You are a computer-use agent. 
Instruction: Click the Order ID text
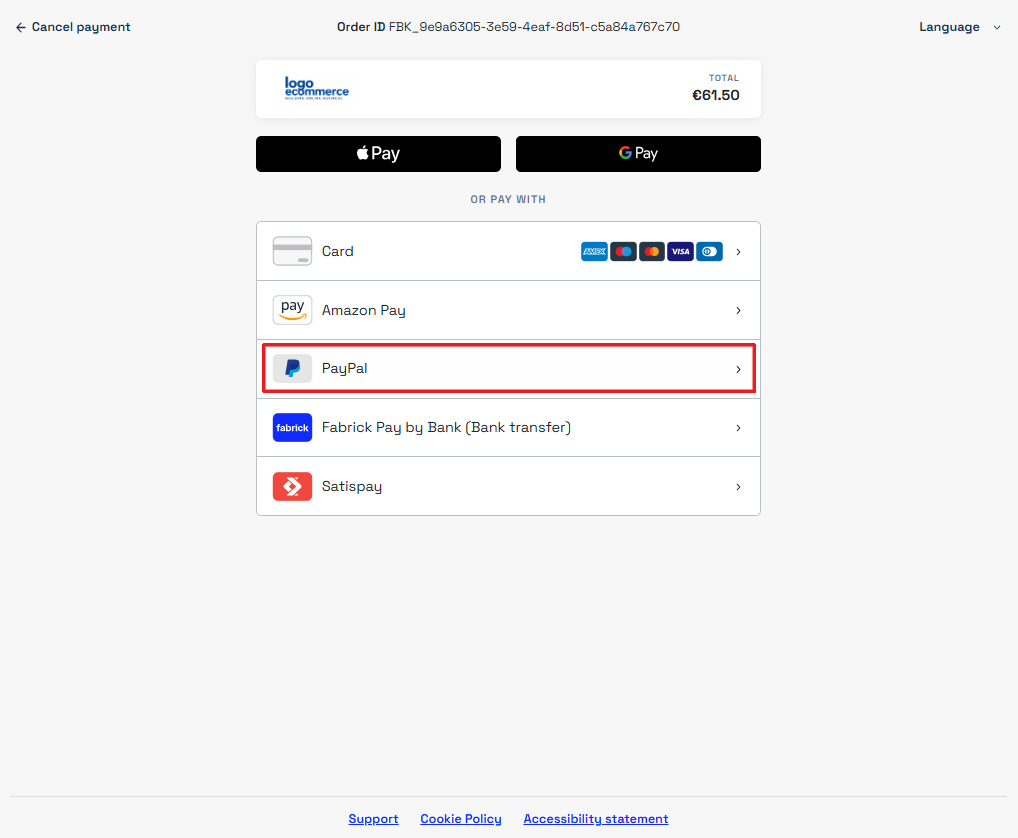(x=508, y=27)
